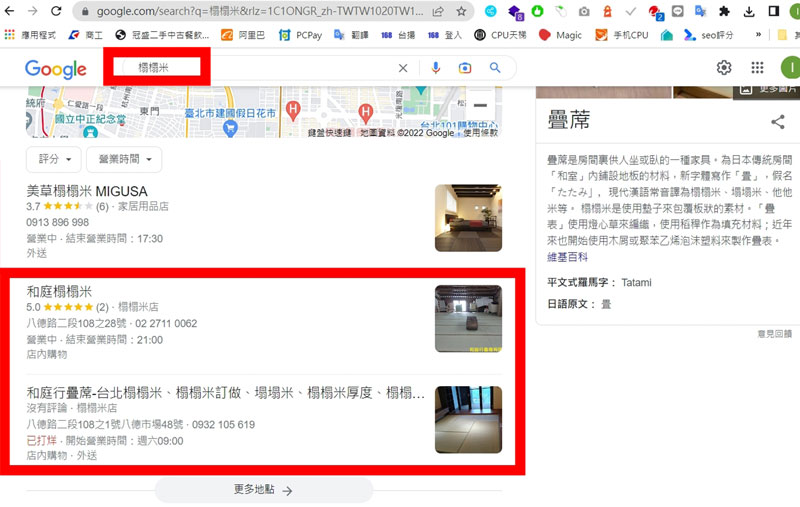Screen dimensions: 800x507
Task: Zoom out the map with minus button
Action: click(x=480, y=106)
